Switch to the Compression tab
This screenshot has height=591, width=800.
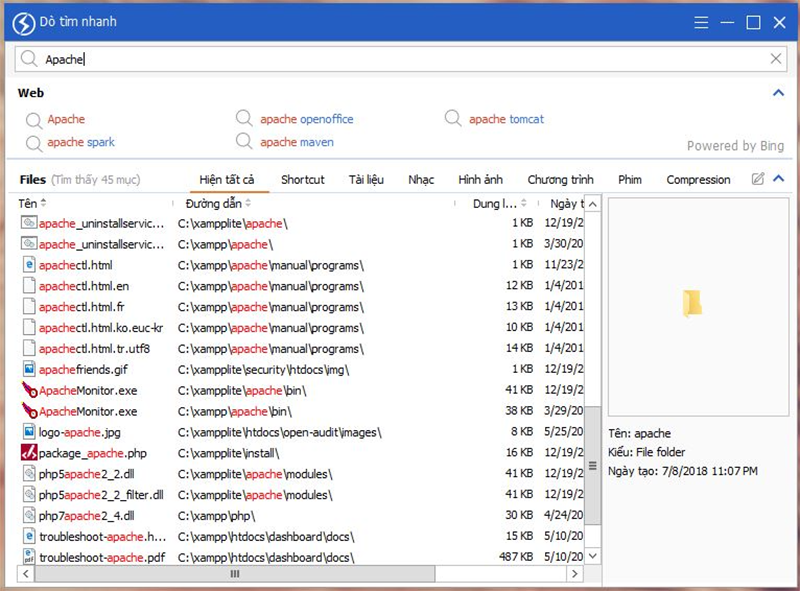coord(698,180)
